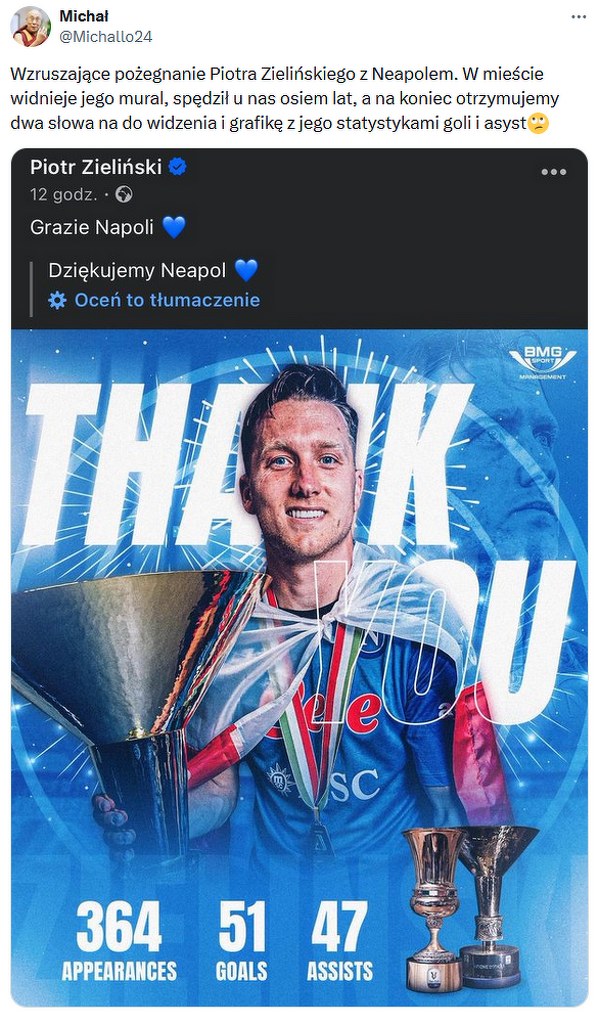
Task: Open the @Michallo24 handle link
Action: click(x=106, y=37)
